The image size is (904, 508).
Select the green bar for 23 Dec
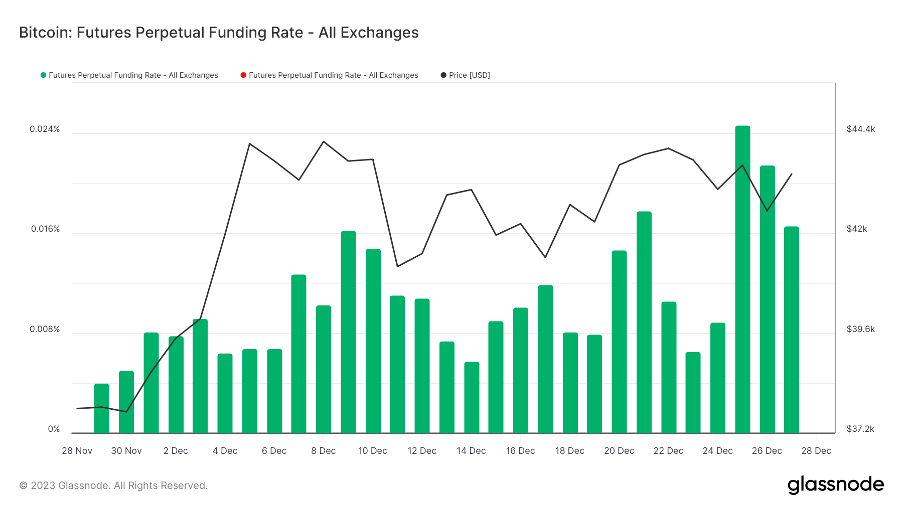693,393
